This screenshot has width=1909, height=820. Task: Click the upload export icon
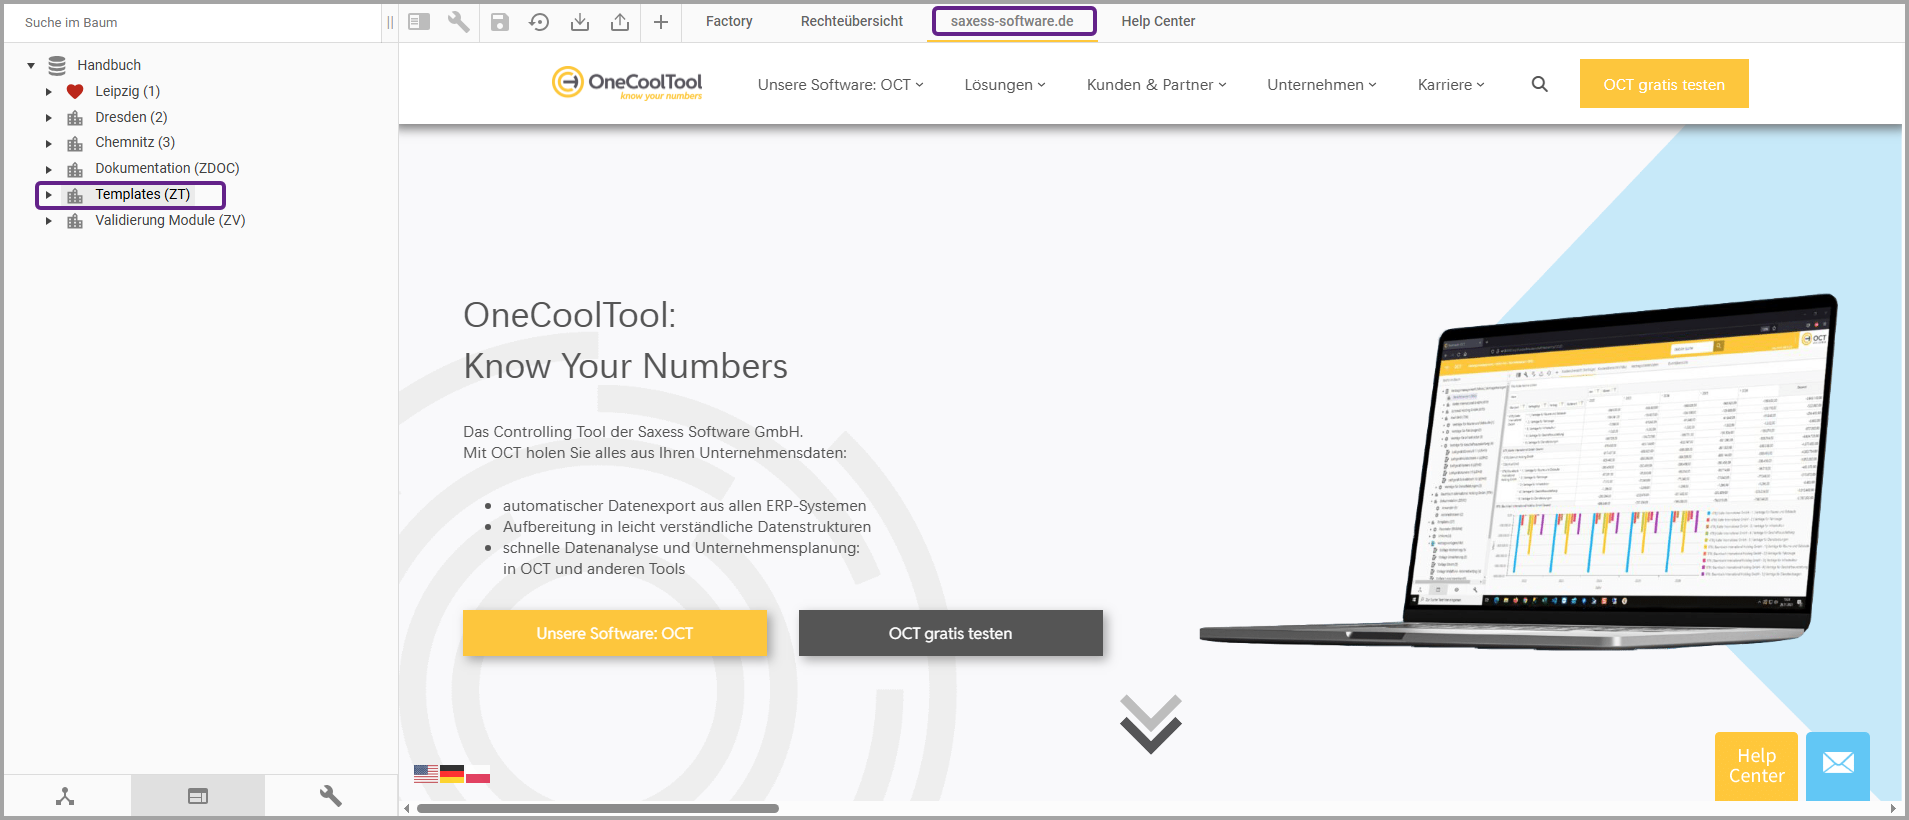click(620, 22)
